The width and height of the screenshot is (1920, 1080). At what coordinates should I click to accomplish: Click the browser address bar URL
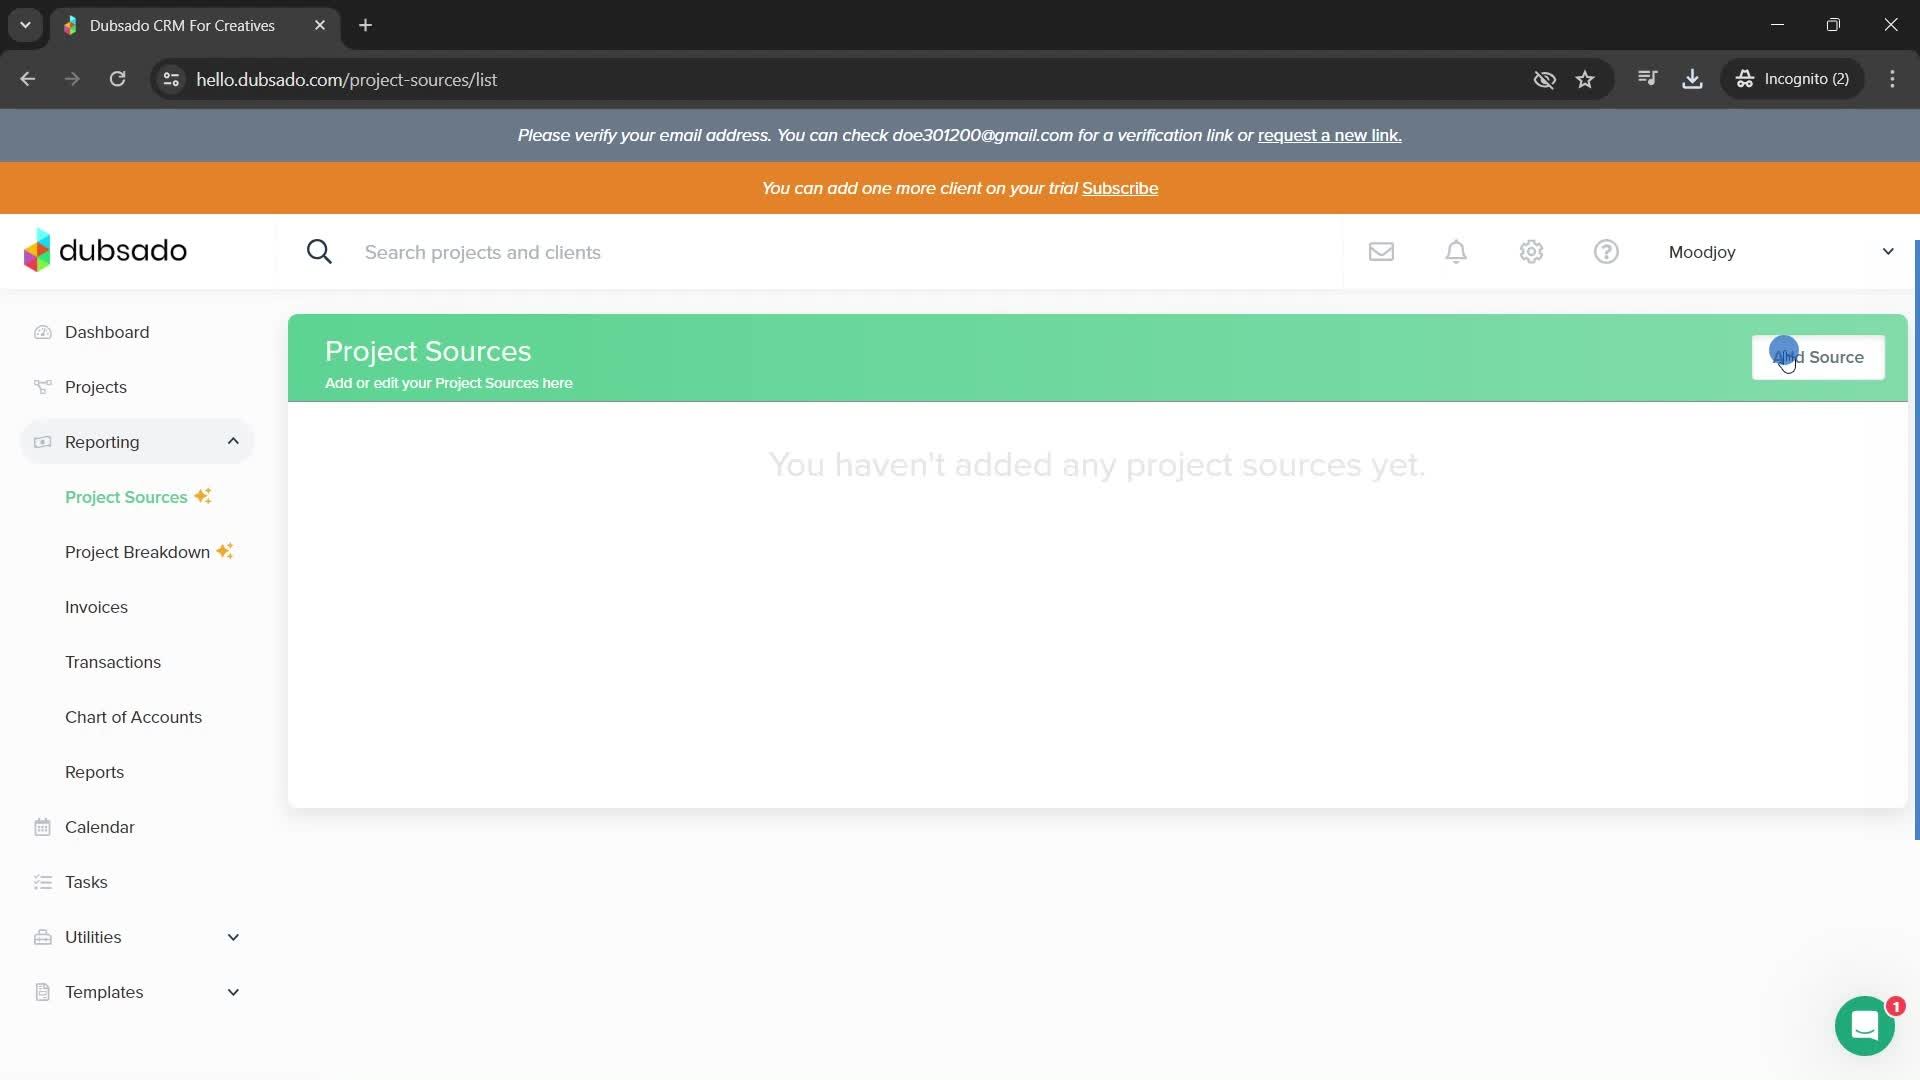[346, 79]
